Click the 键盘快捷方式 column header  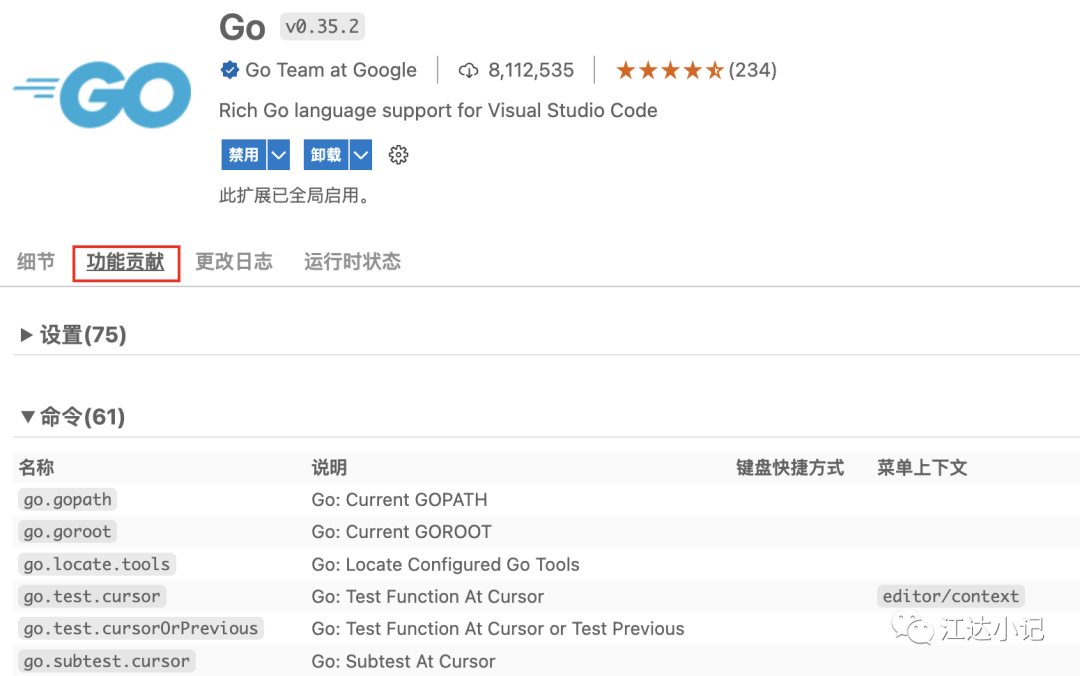(790, 467)
